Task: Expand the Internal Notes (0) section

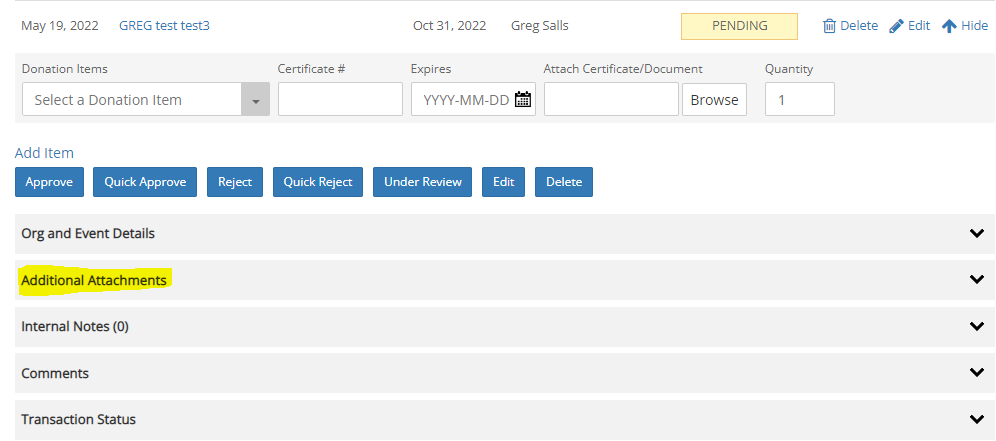Action: click(x=505, y=327)
